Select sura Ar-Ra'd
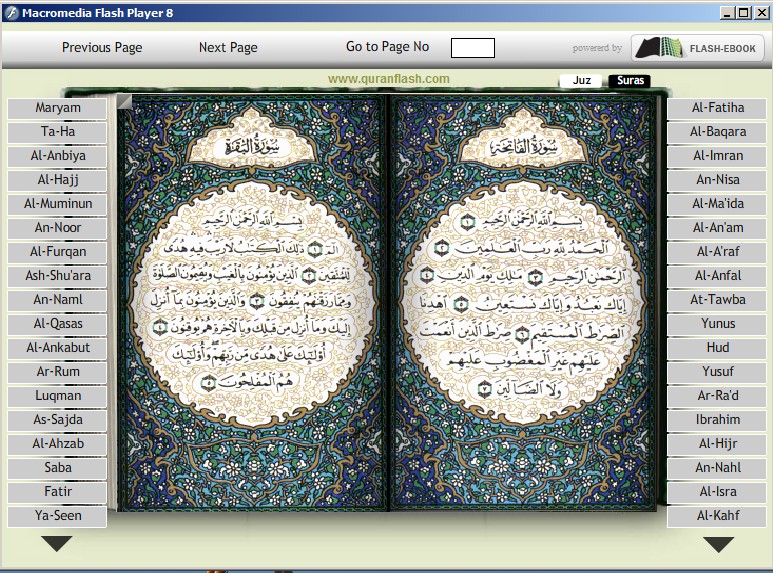 pyautogui.click(x=717, y=396)
